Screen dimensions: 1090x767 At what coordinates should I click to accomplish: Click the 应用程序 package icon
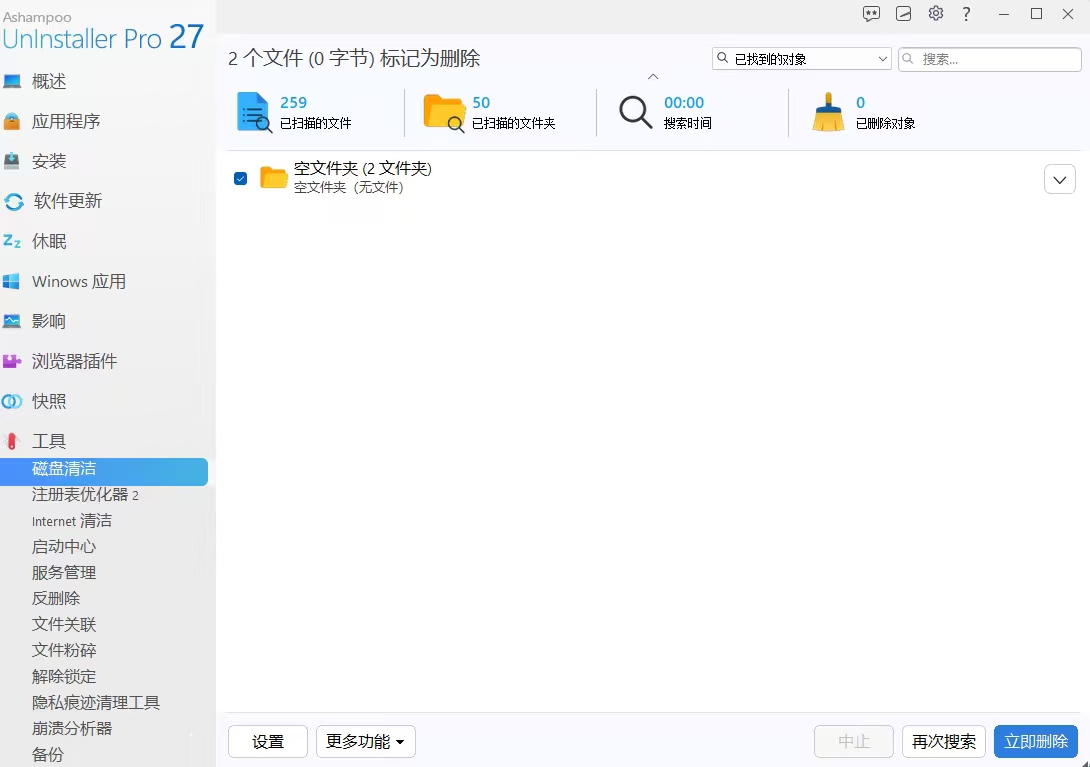pyautogui.click(x=12, y=122)
